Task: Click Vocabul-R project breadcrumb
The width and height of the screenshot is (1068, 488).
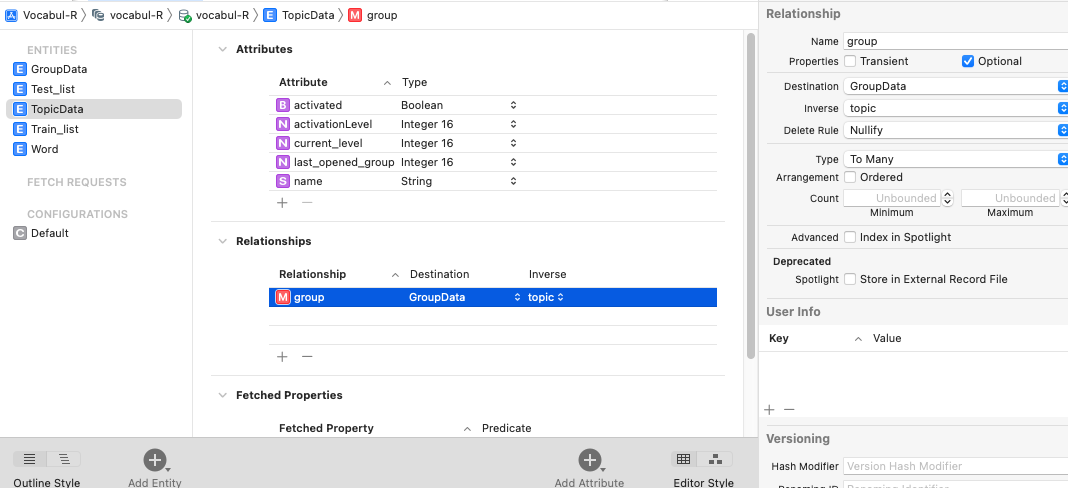Action: [x=42, y=15]
